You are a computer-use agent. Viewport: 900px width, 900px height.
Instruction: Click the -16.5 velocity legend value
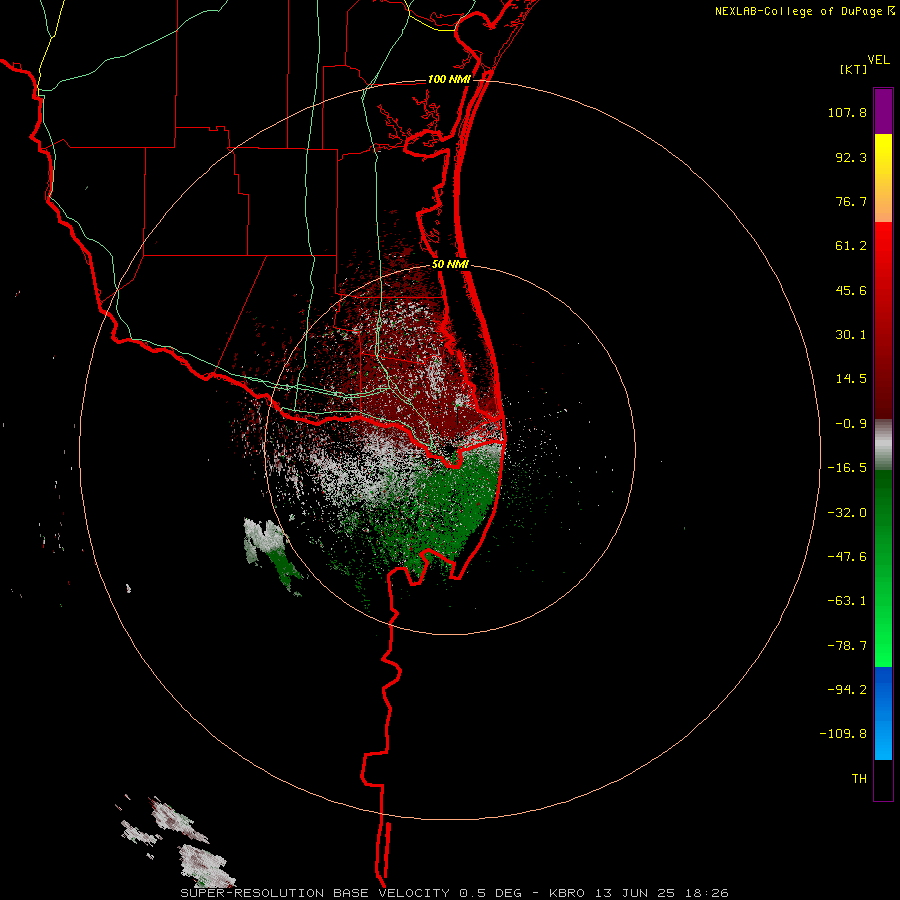click(x=847, y=468)
